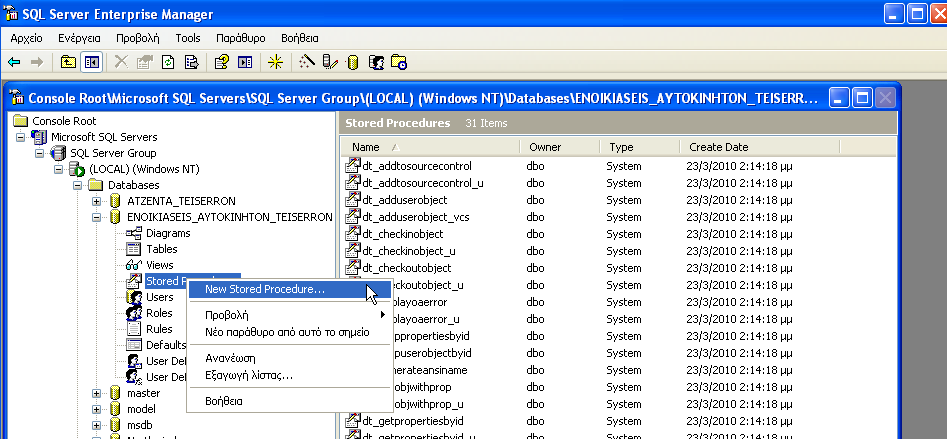Select the Defaults tree node
The height and width of the screenshot is (439, 947).
point(165,345)
